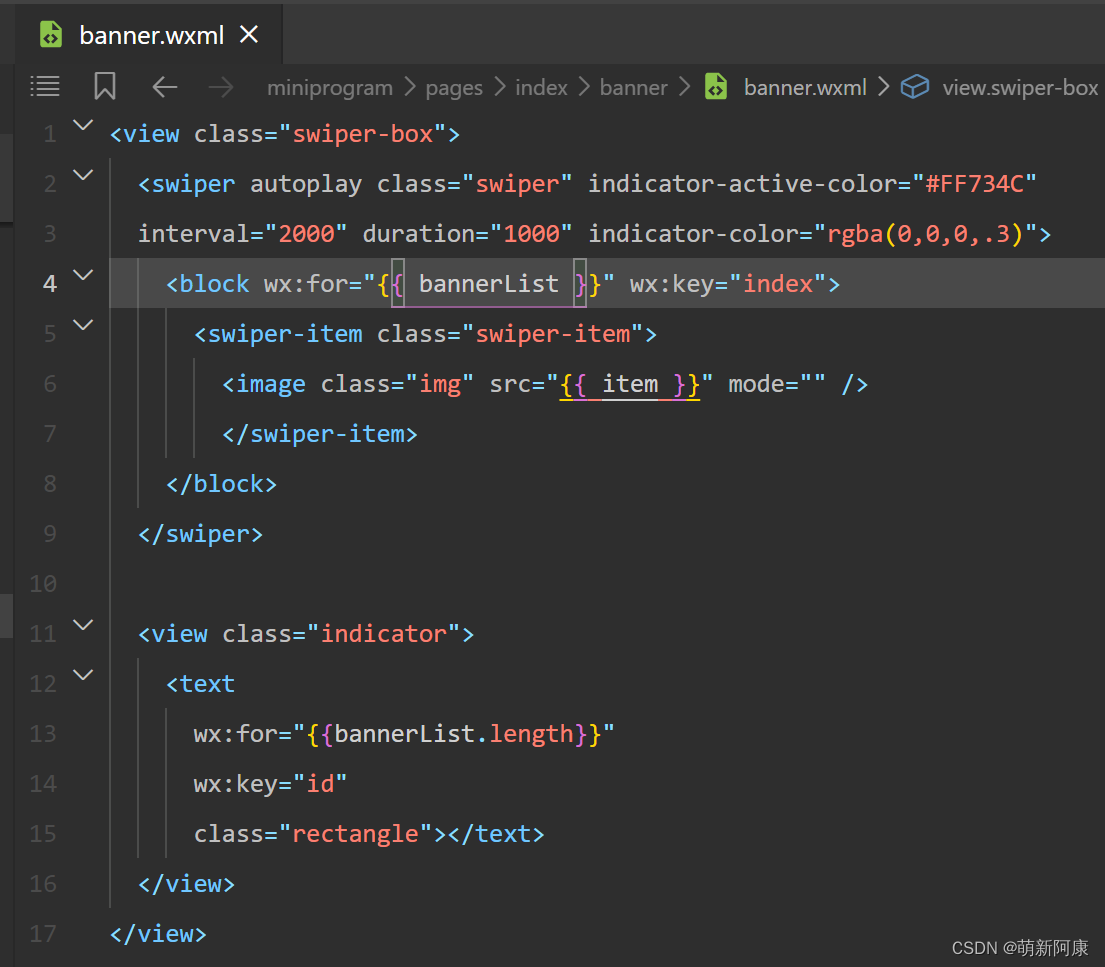Click the opening <text tag on line 12
Screen dimensions: 1105x967
[200, 684]
